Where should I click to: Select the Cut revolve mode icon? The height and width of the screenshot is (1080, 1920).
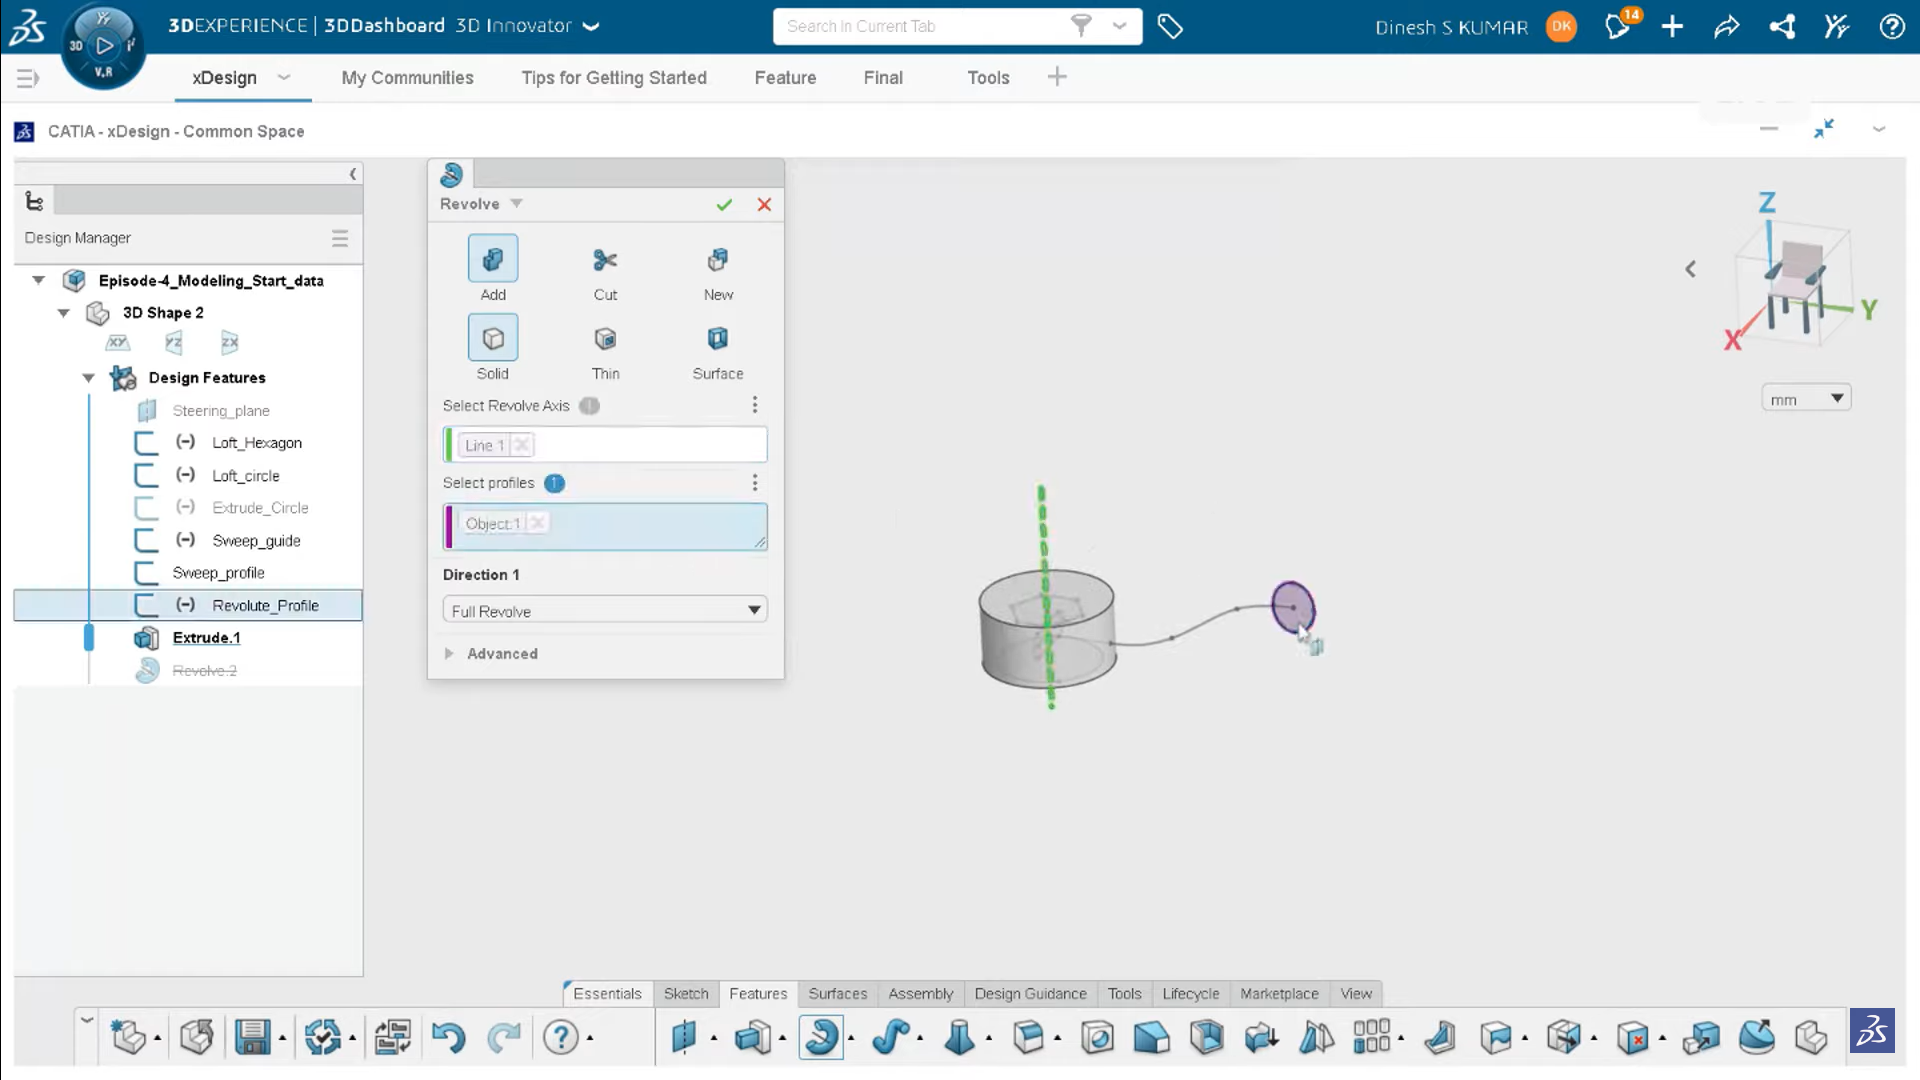(x=605, y=260)
